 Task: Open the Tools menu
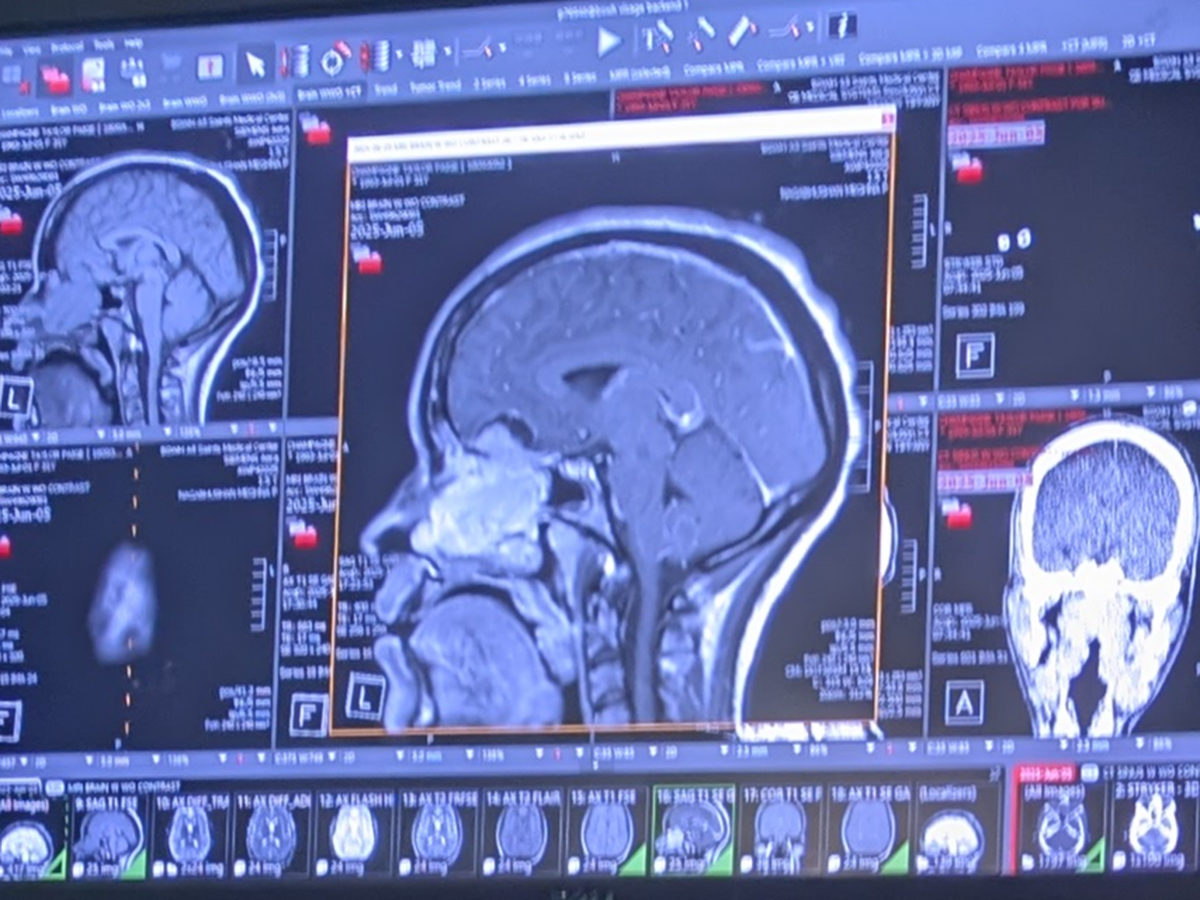(x=103, y=45)
